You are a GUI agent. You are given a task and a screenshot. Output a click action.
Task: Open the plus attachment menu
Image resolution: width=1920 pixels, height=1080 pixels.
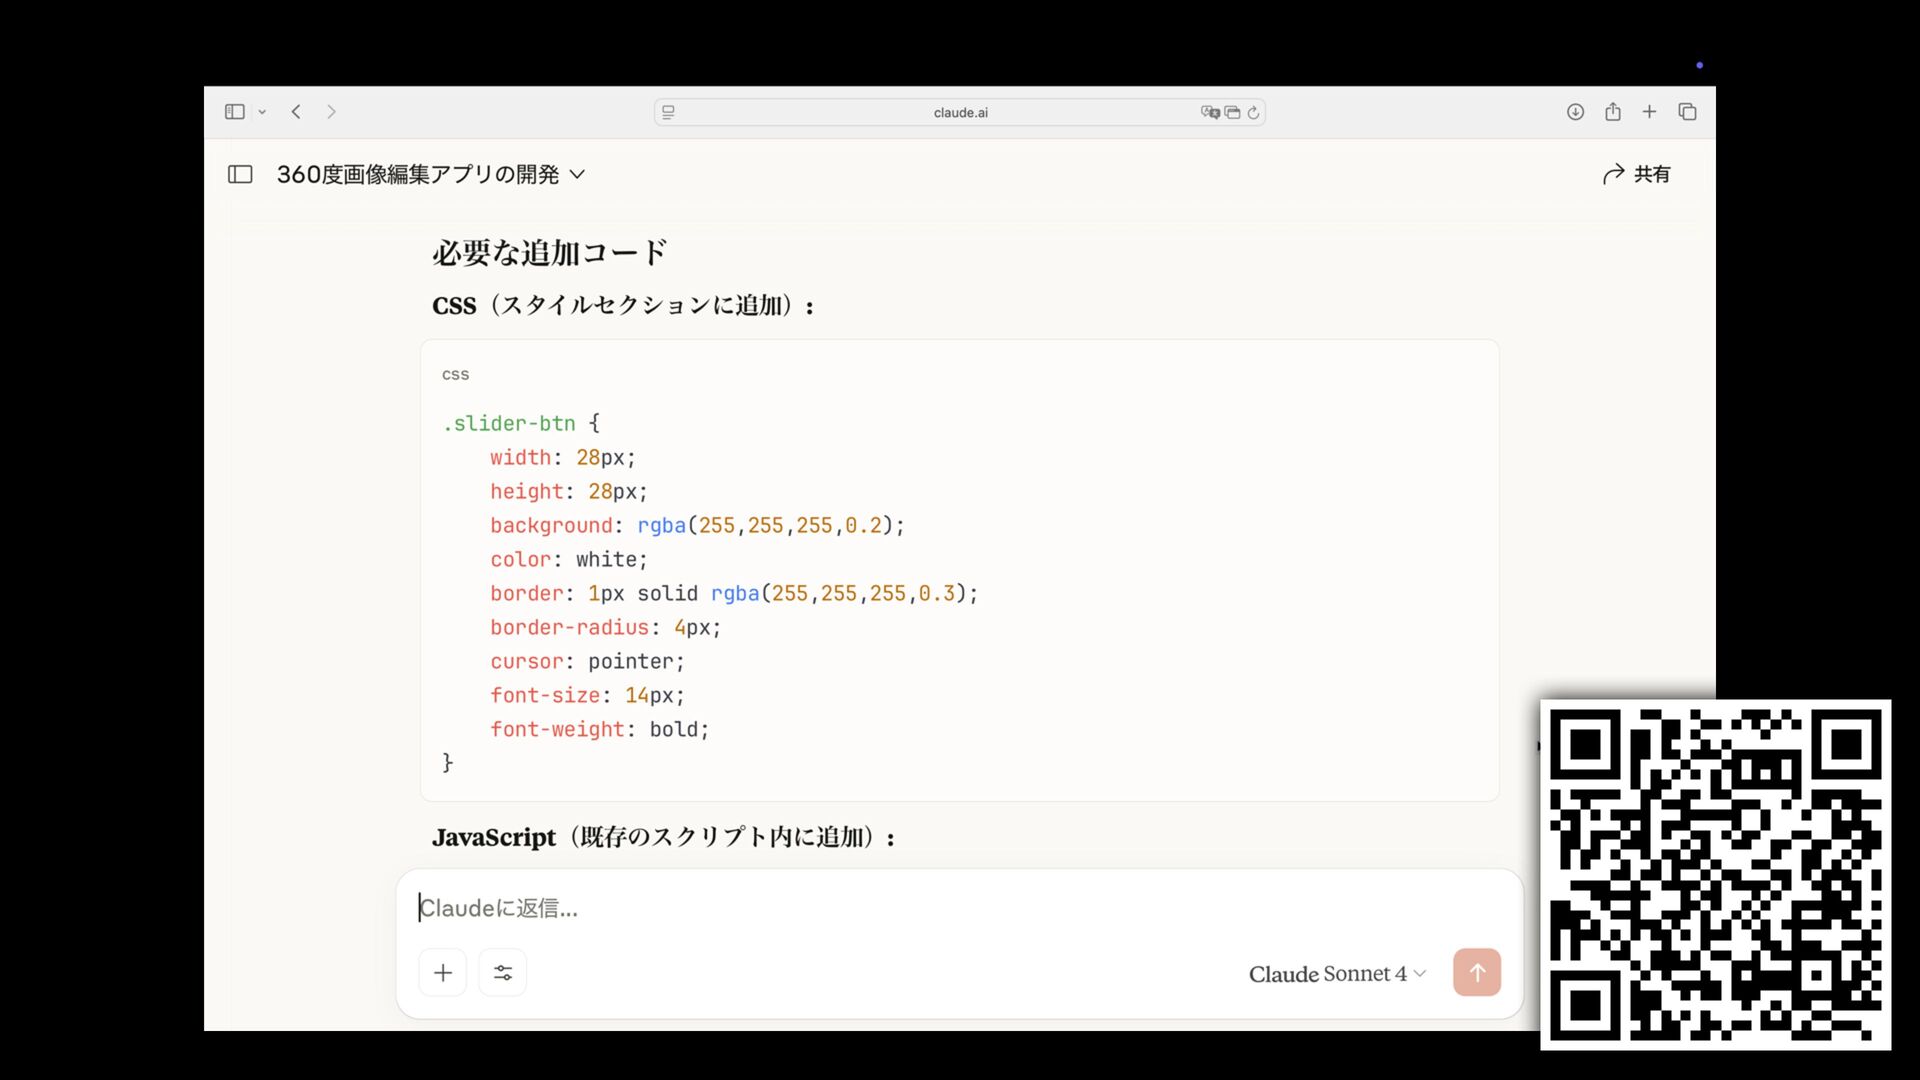tap(443, 973)
